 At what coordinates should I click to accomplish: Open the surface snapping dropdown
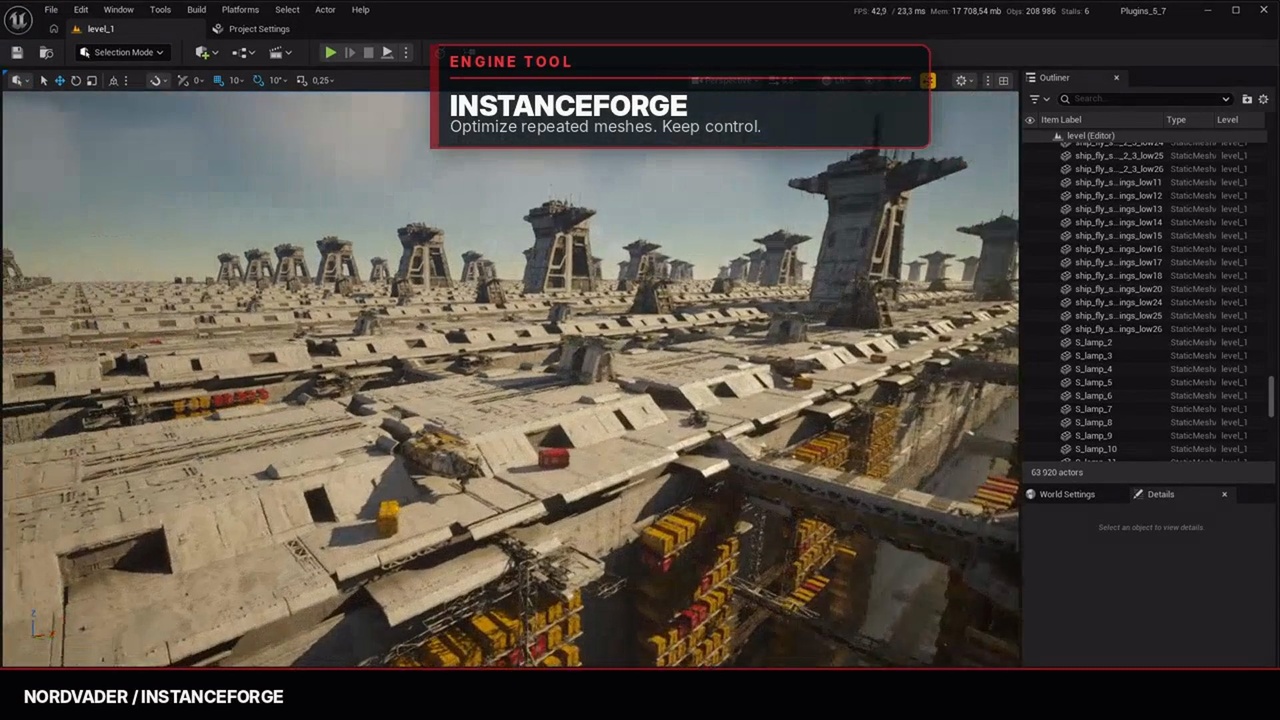pos(157,81)
